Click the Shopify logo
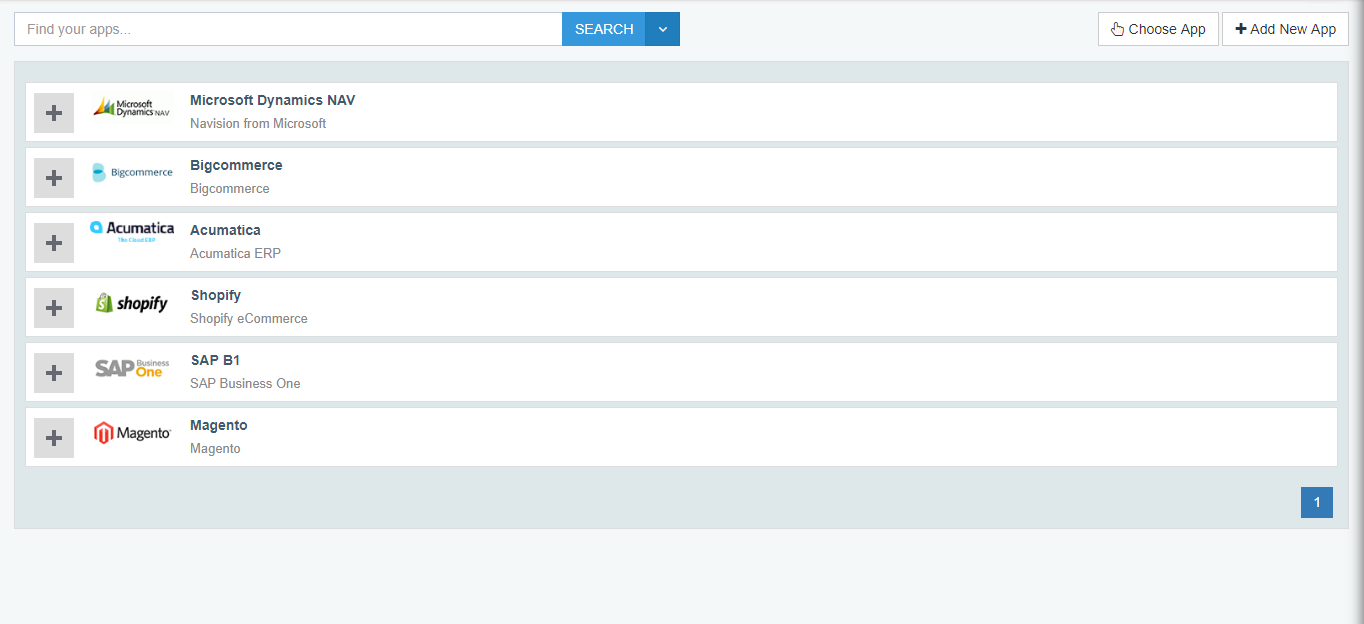1364x624 pixels. tap(131, 302)
